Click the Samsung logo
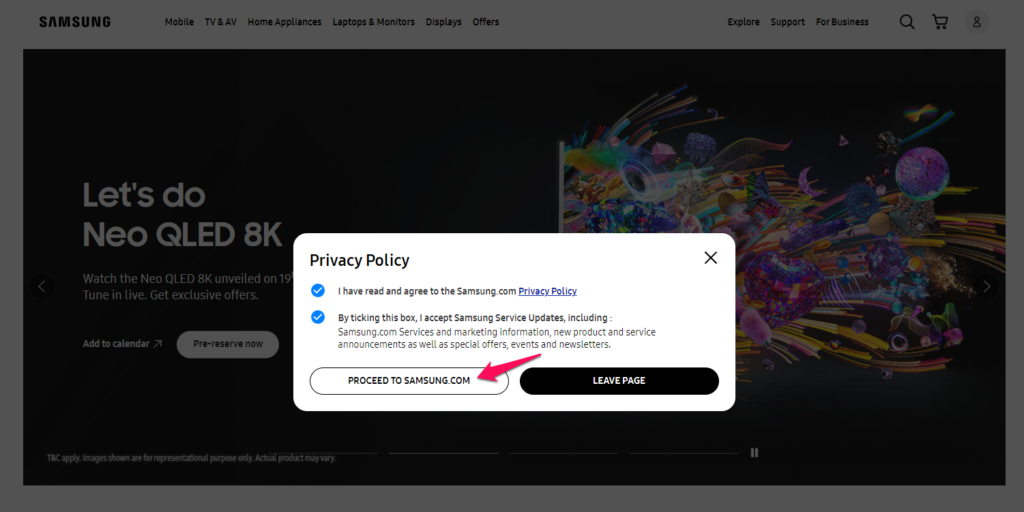Viewport: 1024px width, 512px height. coord(75,22)
